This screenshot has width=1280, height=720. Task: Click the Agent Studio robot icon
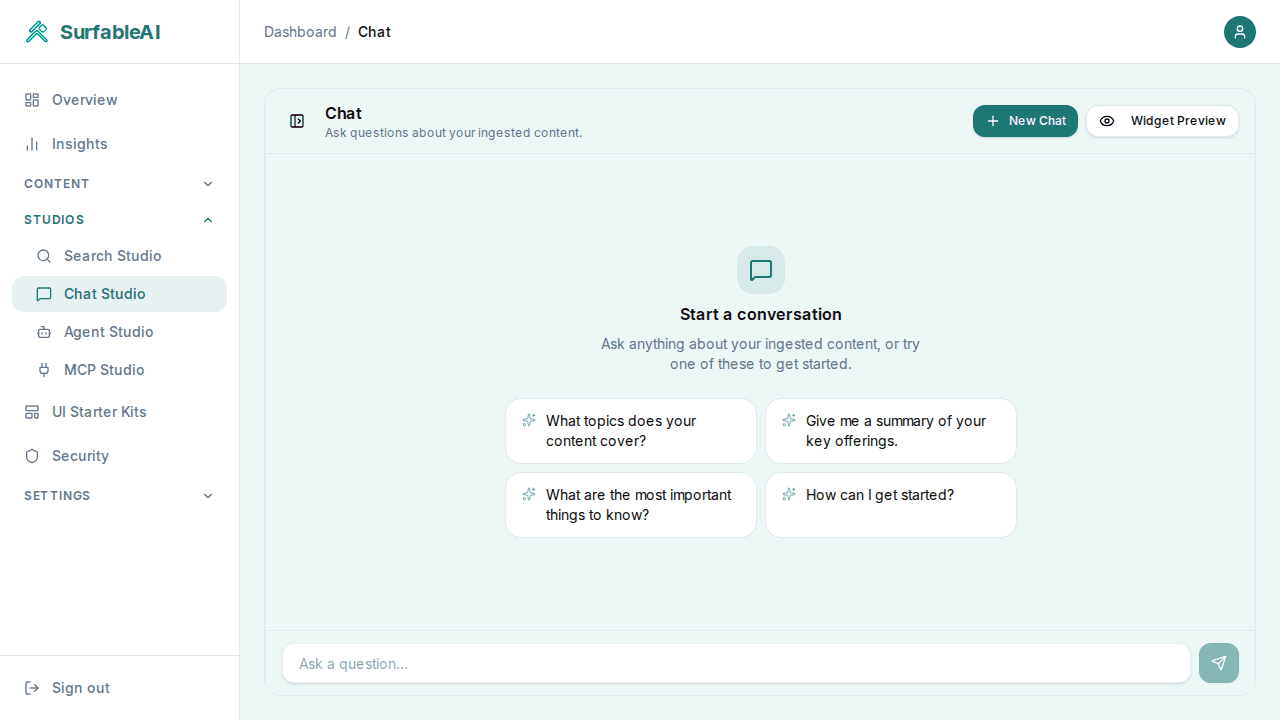click(44, 332)
